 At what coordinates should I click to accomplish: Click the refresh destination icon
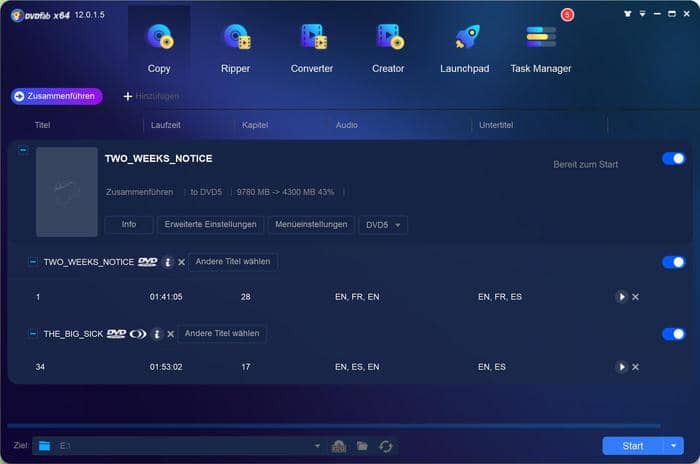tap(386, 446)
